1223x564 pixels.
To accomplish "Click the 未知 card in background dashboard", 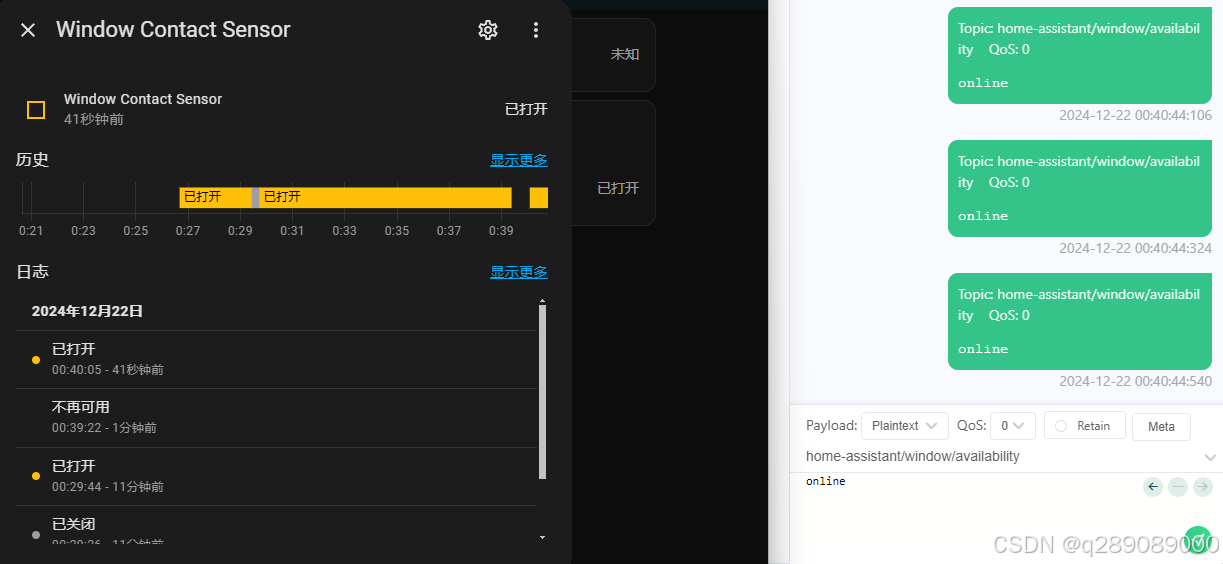I will click(x=614, y=55).
